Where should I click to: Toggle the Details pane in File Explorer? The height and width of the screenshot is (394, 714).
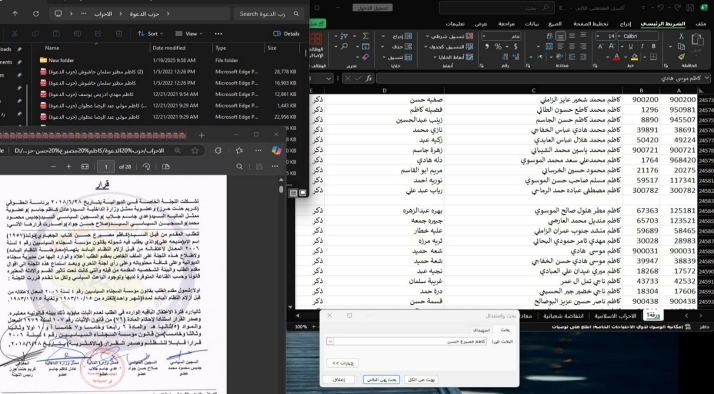286,34
